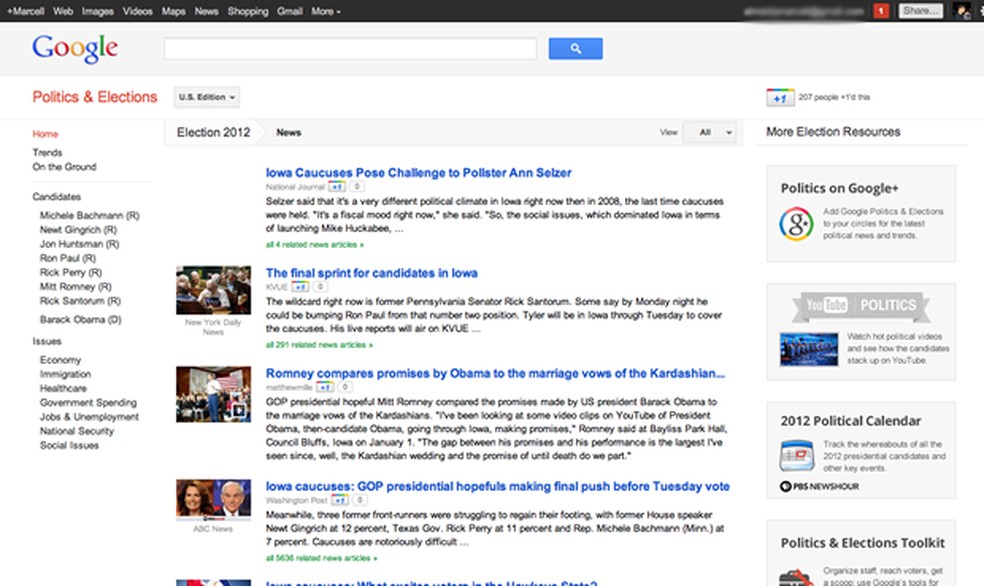Click the 2012 Political Calendar icon

click(x=796, y=456)
